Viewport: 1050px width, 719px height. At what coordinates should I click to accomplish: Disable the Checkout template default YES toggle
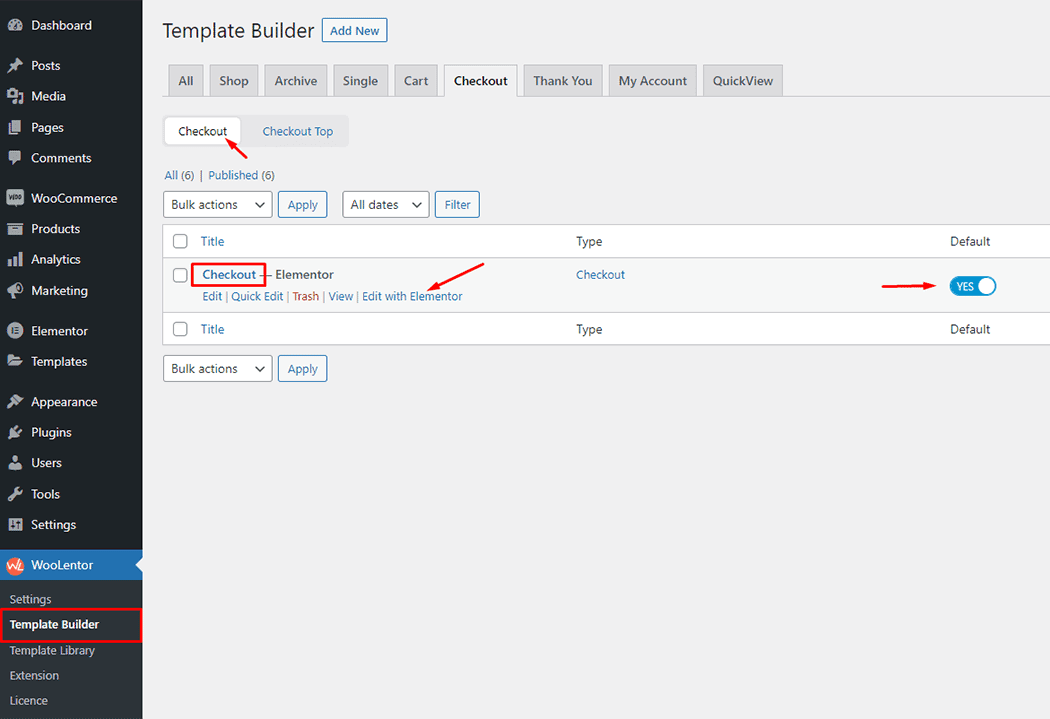pyautogui.click(x=972, y=286)
